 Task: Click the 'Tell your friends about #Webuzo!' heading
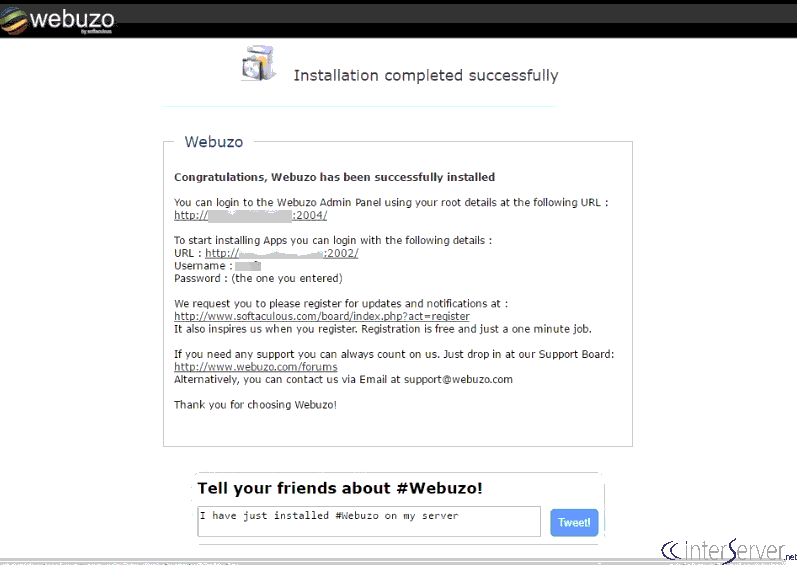click(x=340, y=488)
